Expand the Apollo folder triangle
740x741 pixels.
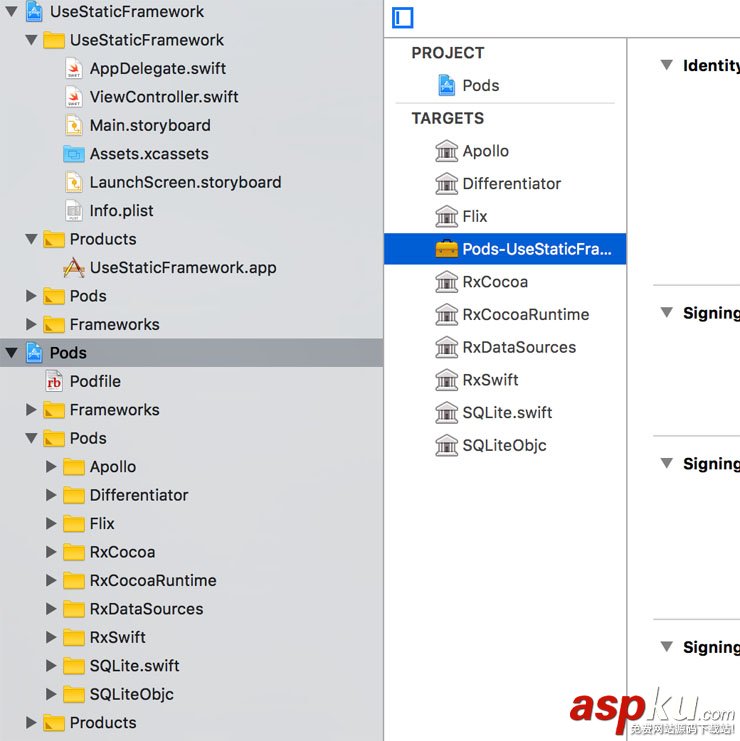pyautogui.click(x=51, y=467)
